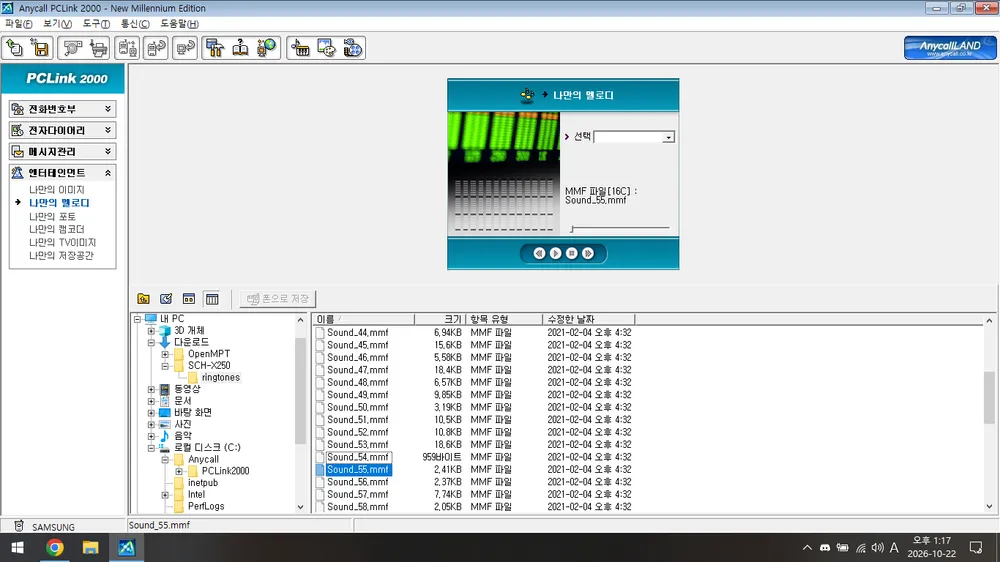The width and height of the screenshot is (1000, 562).
Task: Expand the 3D 개체 tree node
Action: tap(151, 330)
